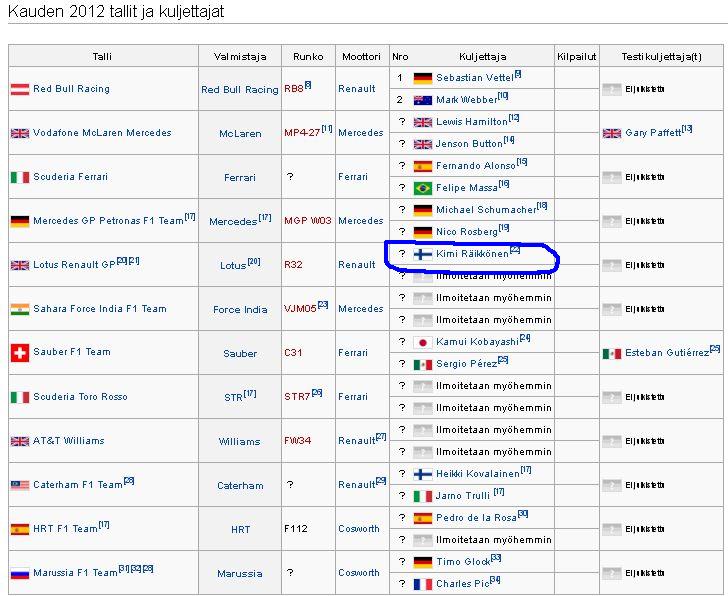Open the MGP W03 chassis link
This screenshot has width=728, height=596.
pyautogui.click(x=307, y=220)
